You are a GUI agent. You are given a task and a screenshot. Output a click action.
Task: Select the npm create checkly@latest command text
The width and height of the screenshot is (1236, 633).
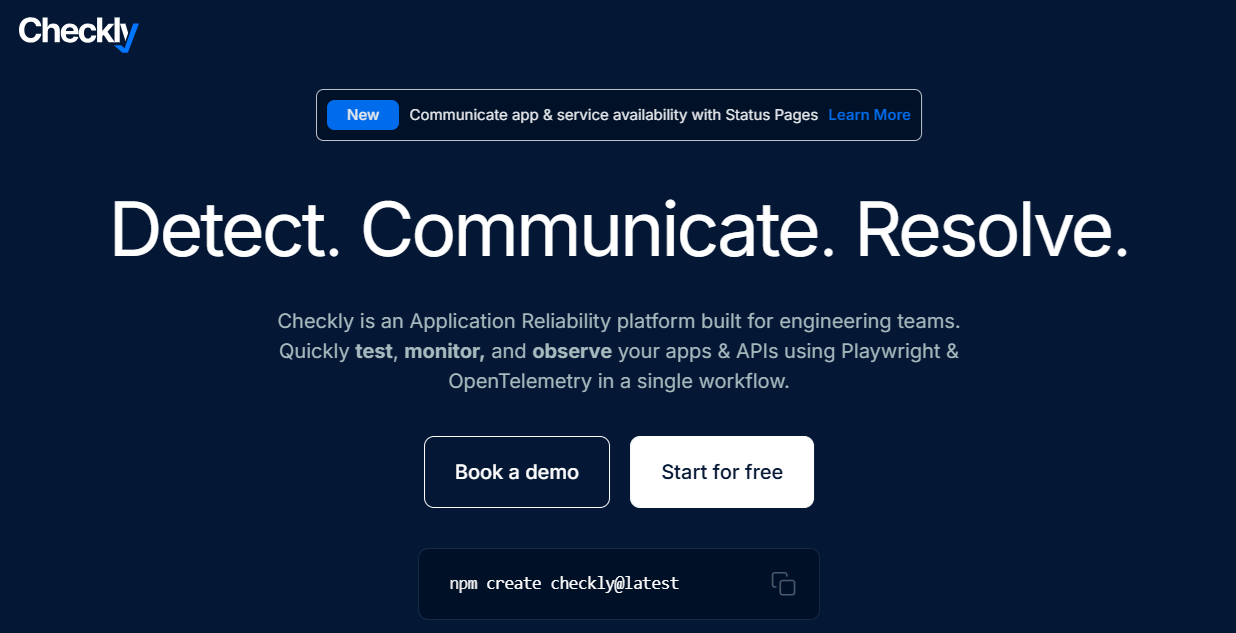pyautogui.click(x=564, y=583)
